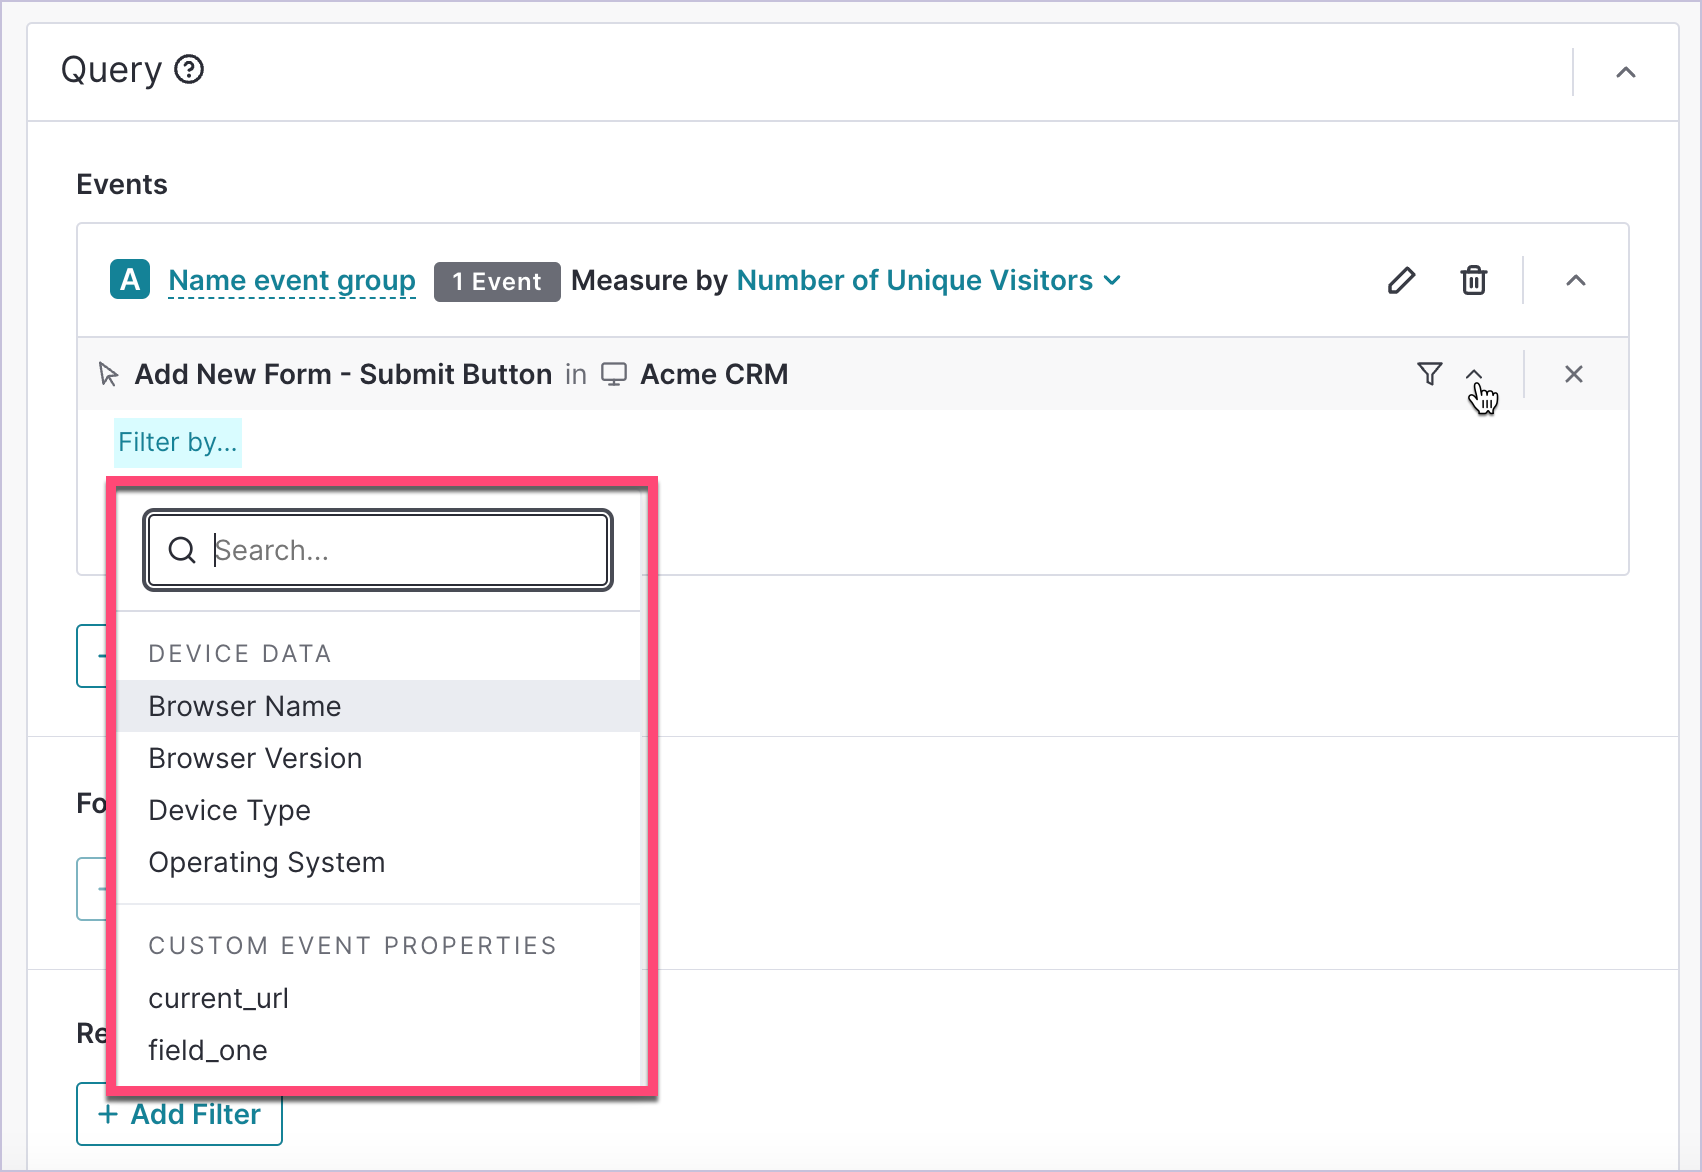This screenshot has width=1702, height=1172.
Task: Click the funnel filter icon
Action: (x=1430, y=374)
